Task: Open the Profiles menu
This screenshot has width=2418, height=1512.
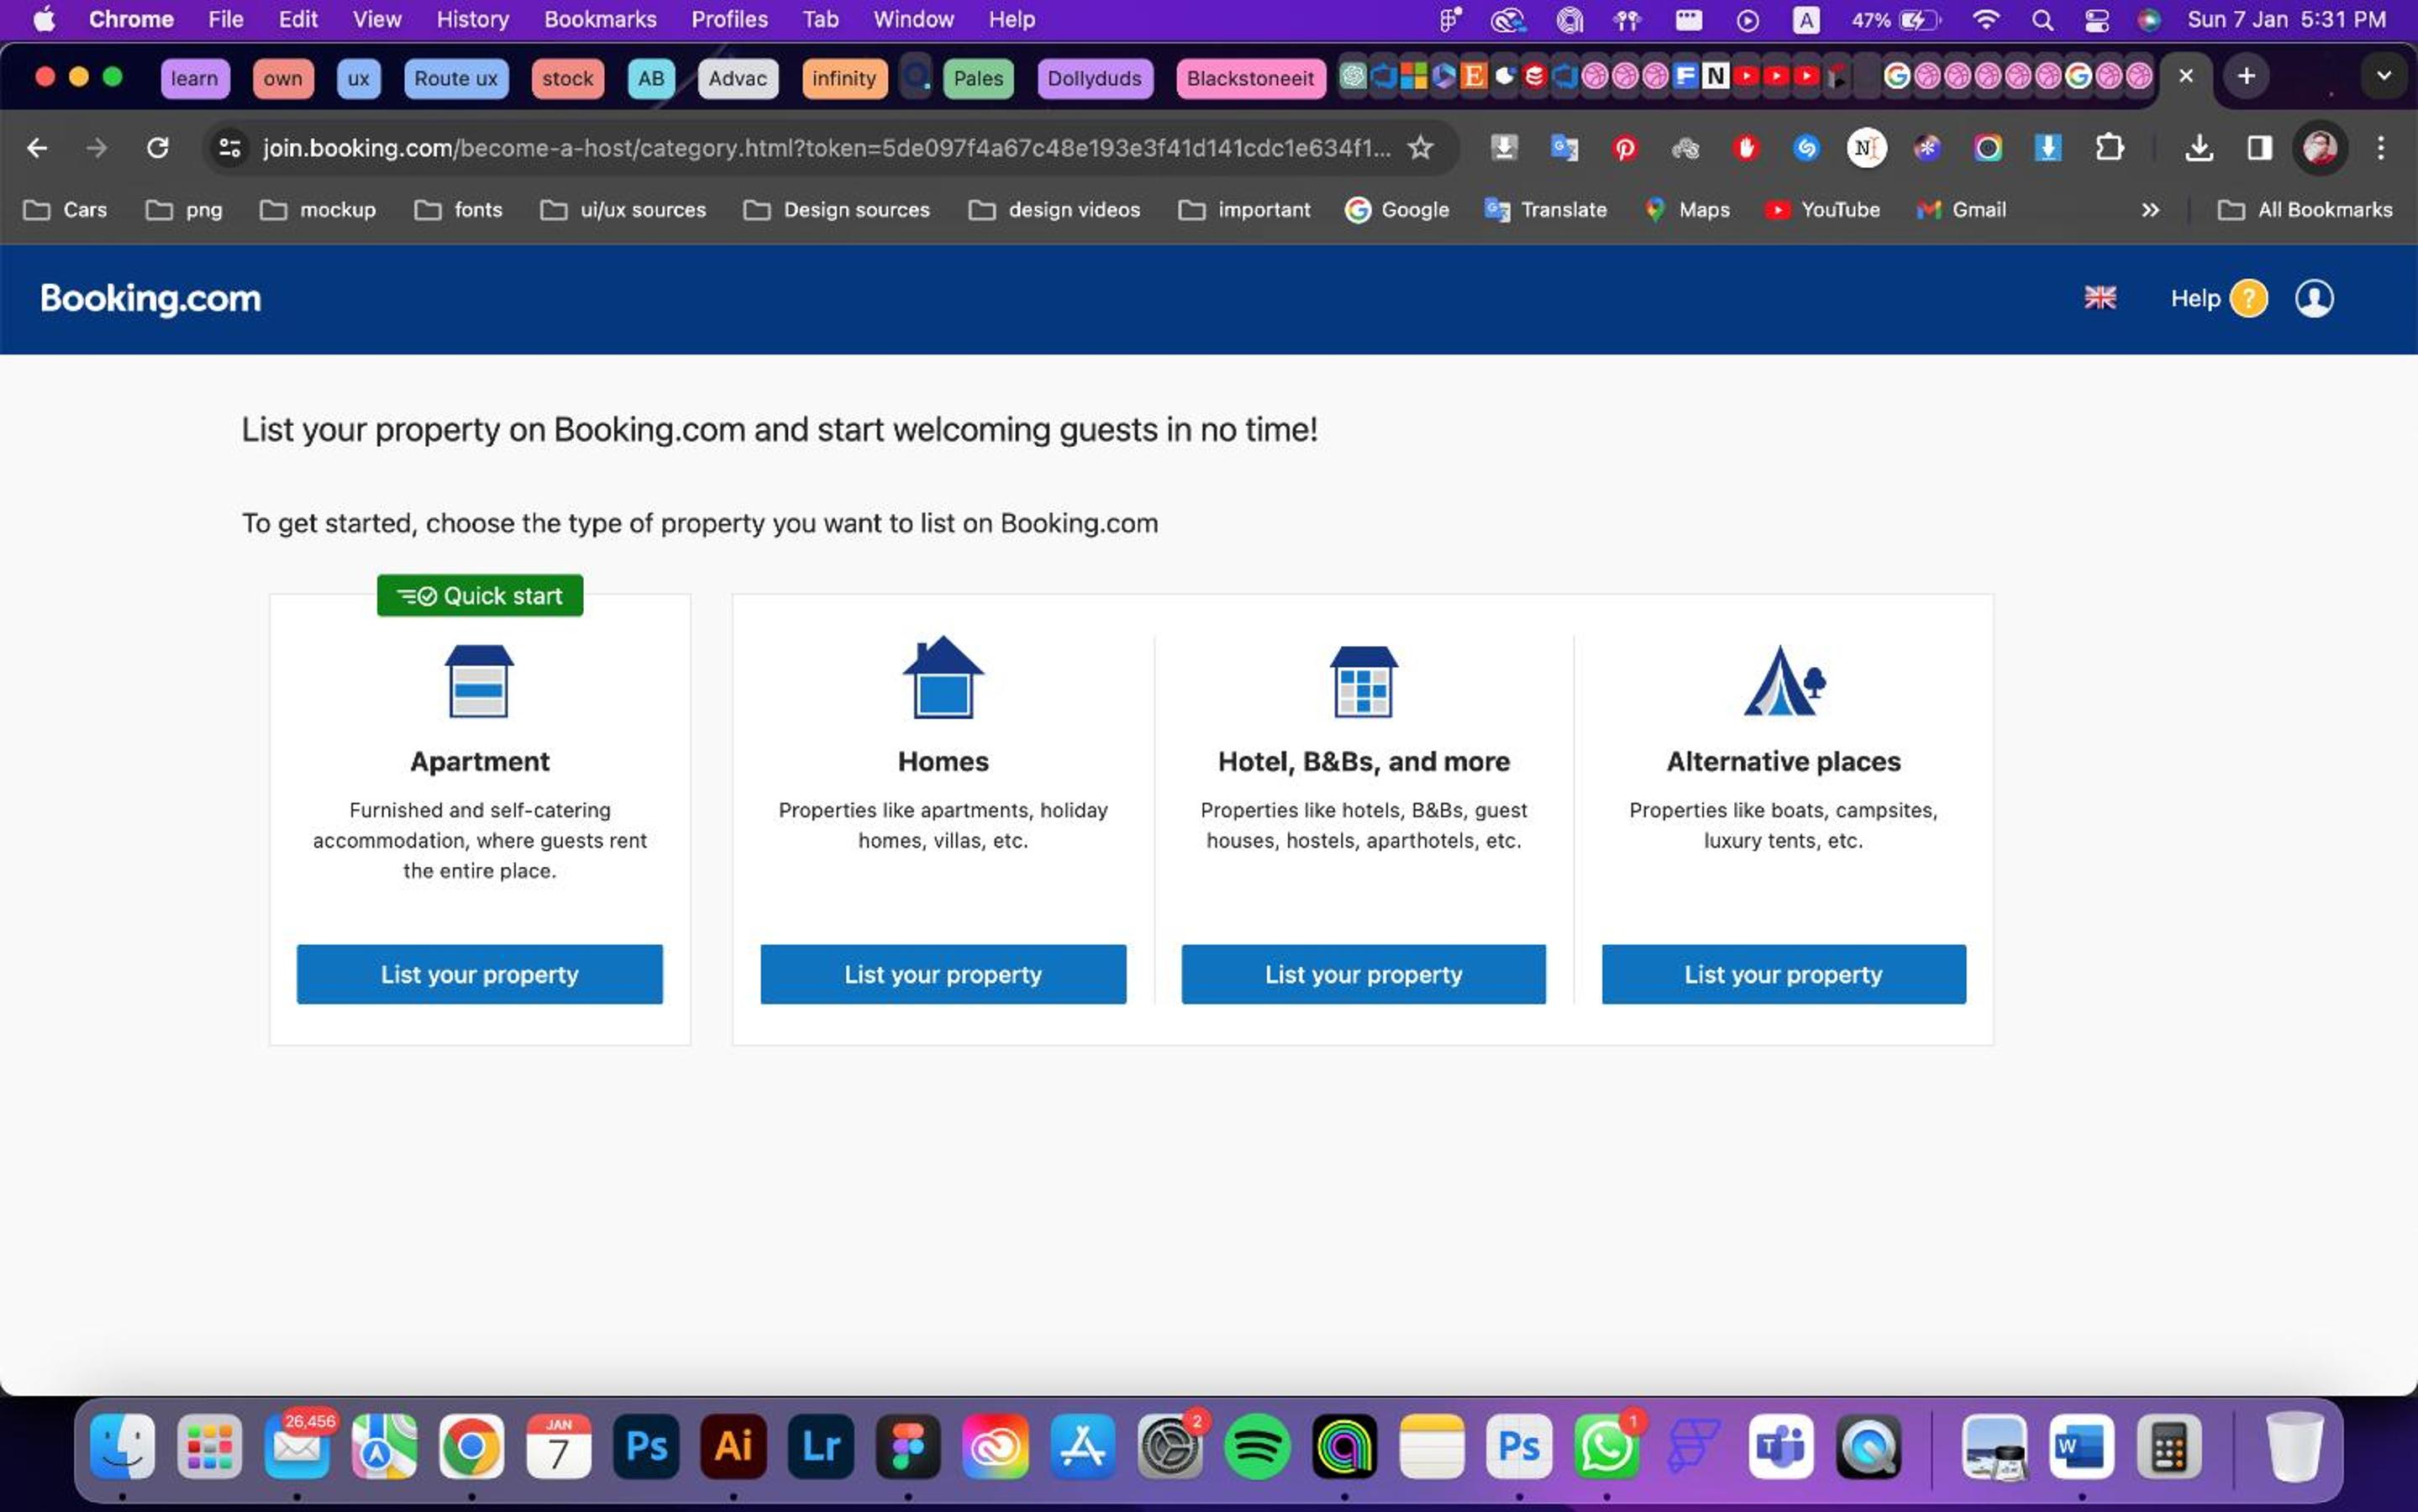Action: 729,20
